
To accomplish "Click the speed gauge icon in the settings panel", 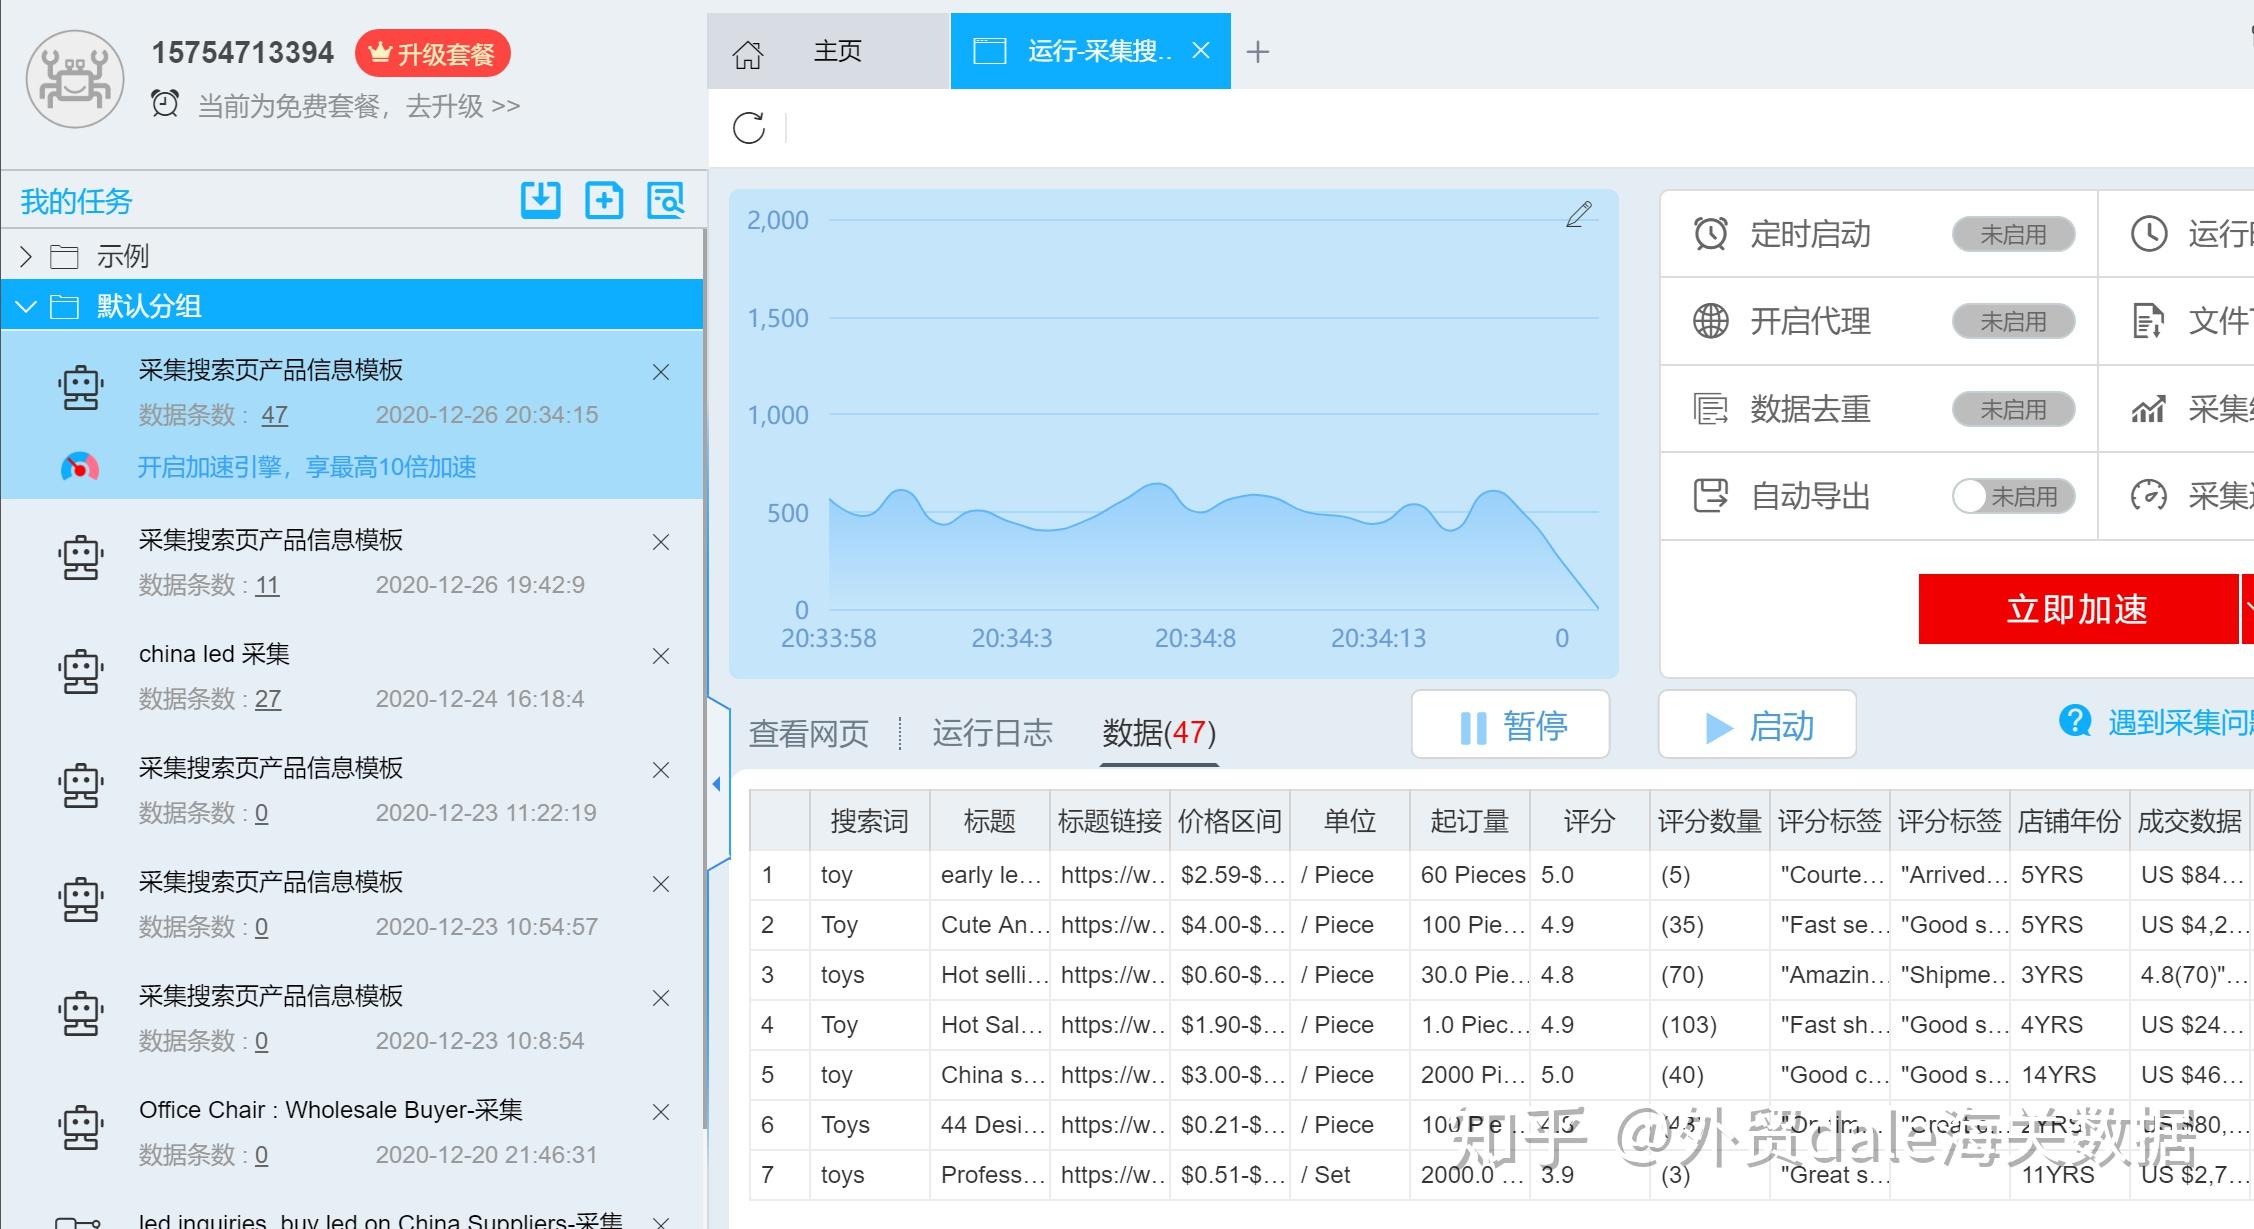I will coord(2149,496).
